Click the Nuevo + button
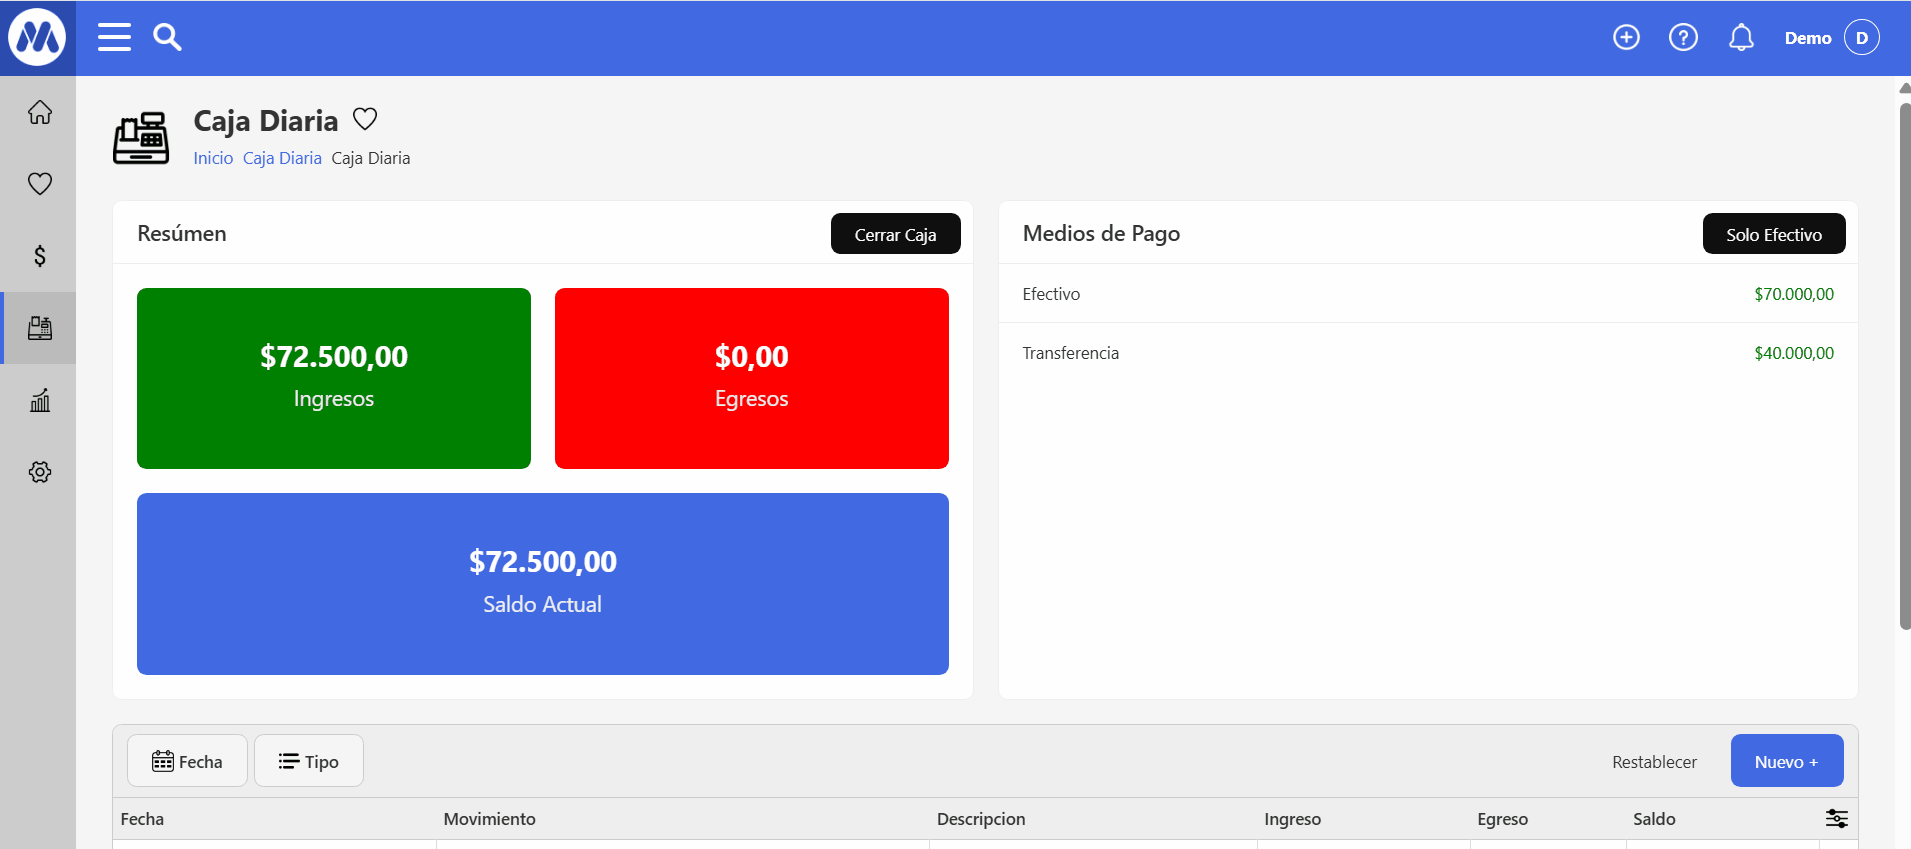This screenshot has height=849, width=1911. pyautogui.click(x=1786, y=761)
